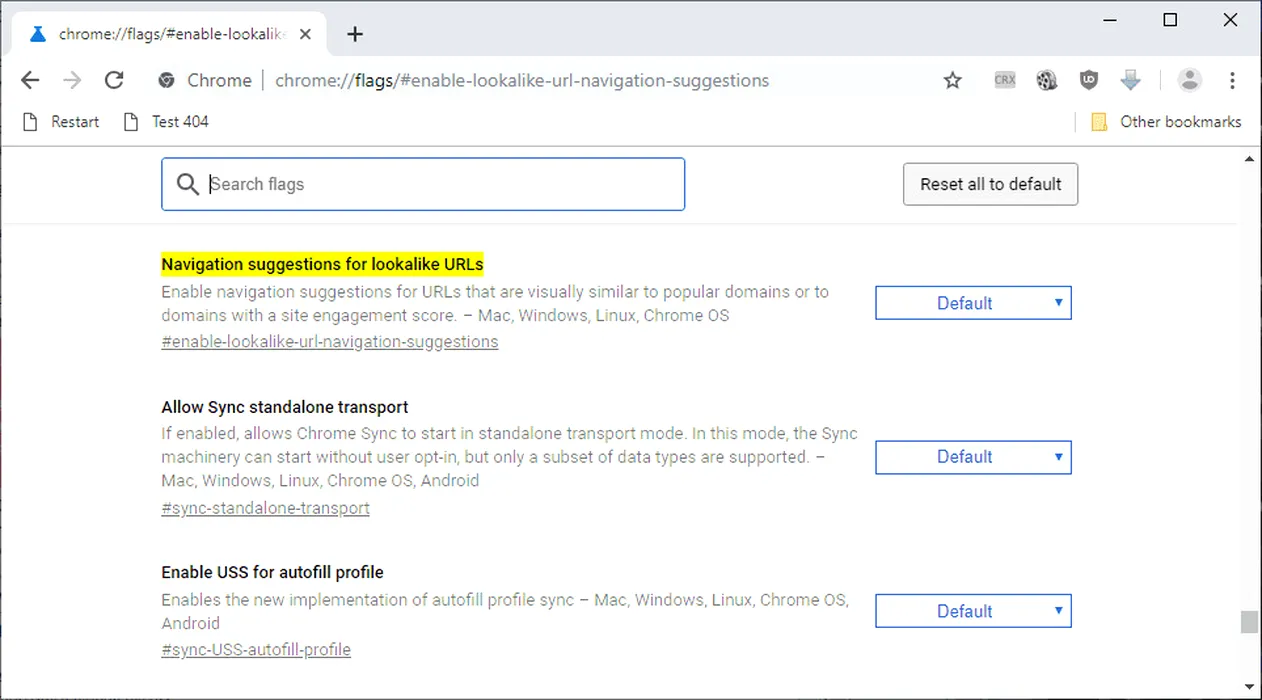
Task: Reload the current flags page
Action: coord(114,80)
